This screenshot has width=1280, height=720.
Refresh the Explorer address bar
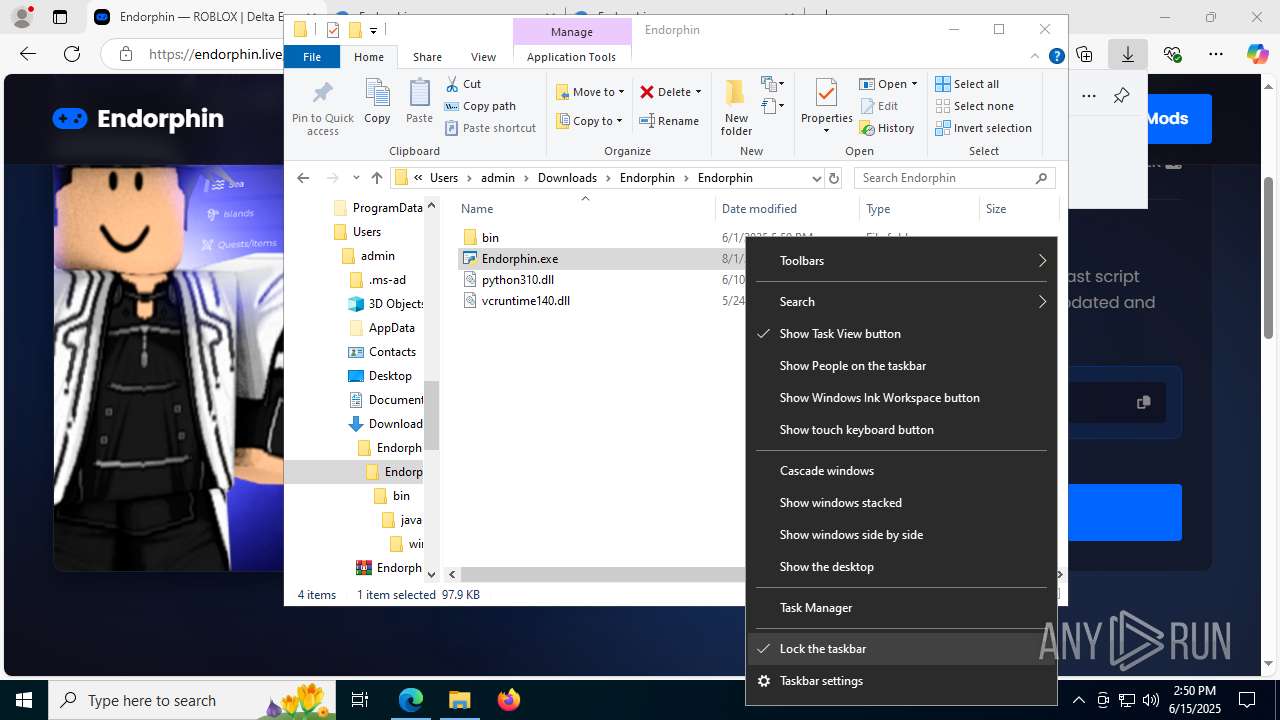[835, 178]
